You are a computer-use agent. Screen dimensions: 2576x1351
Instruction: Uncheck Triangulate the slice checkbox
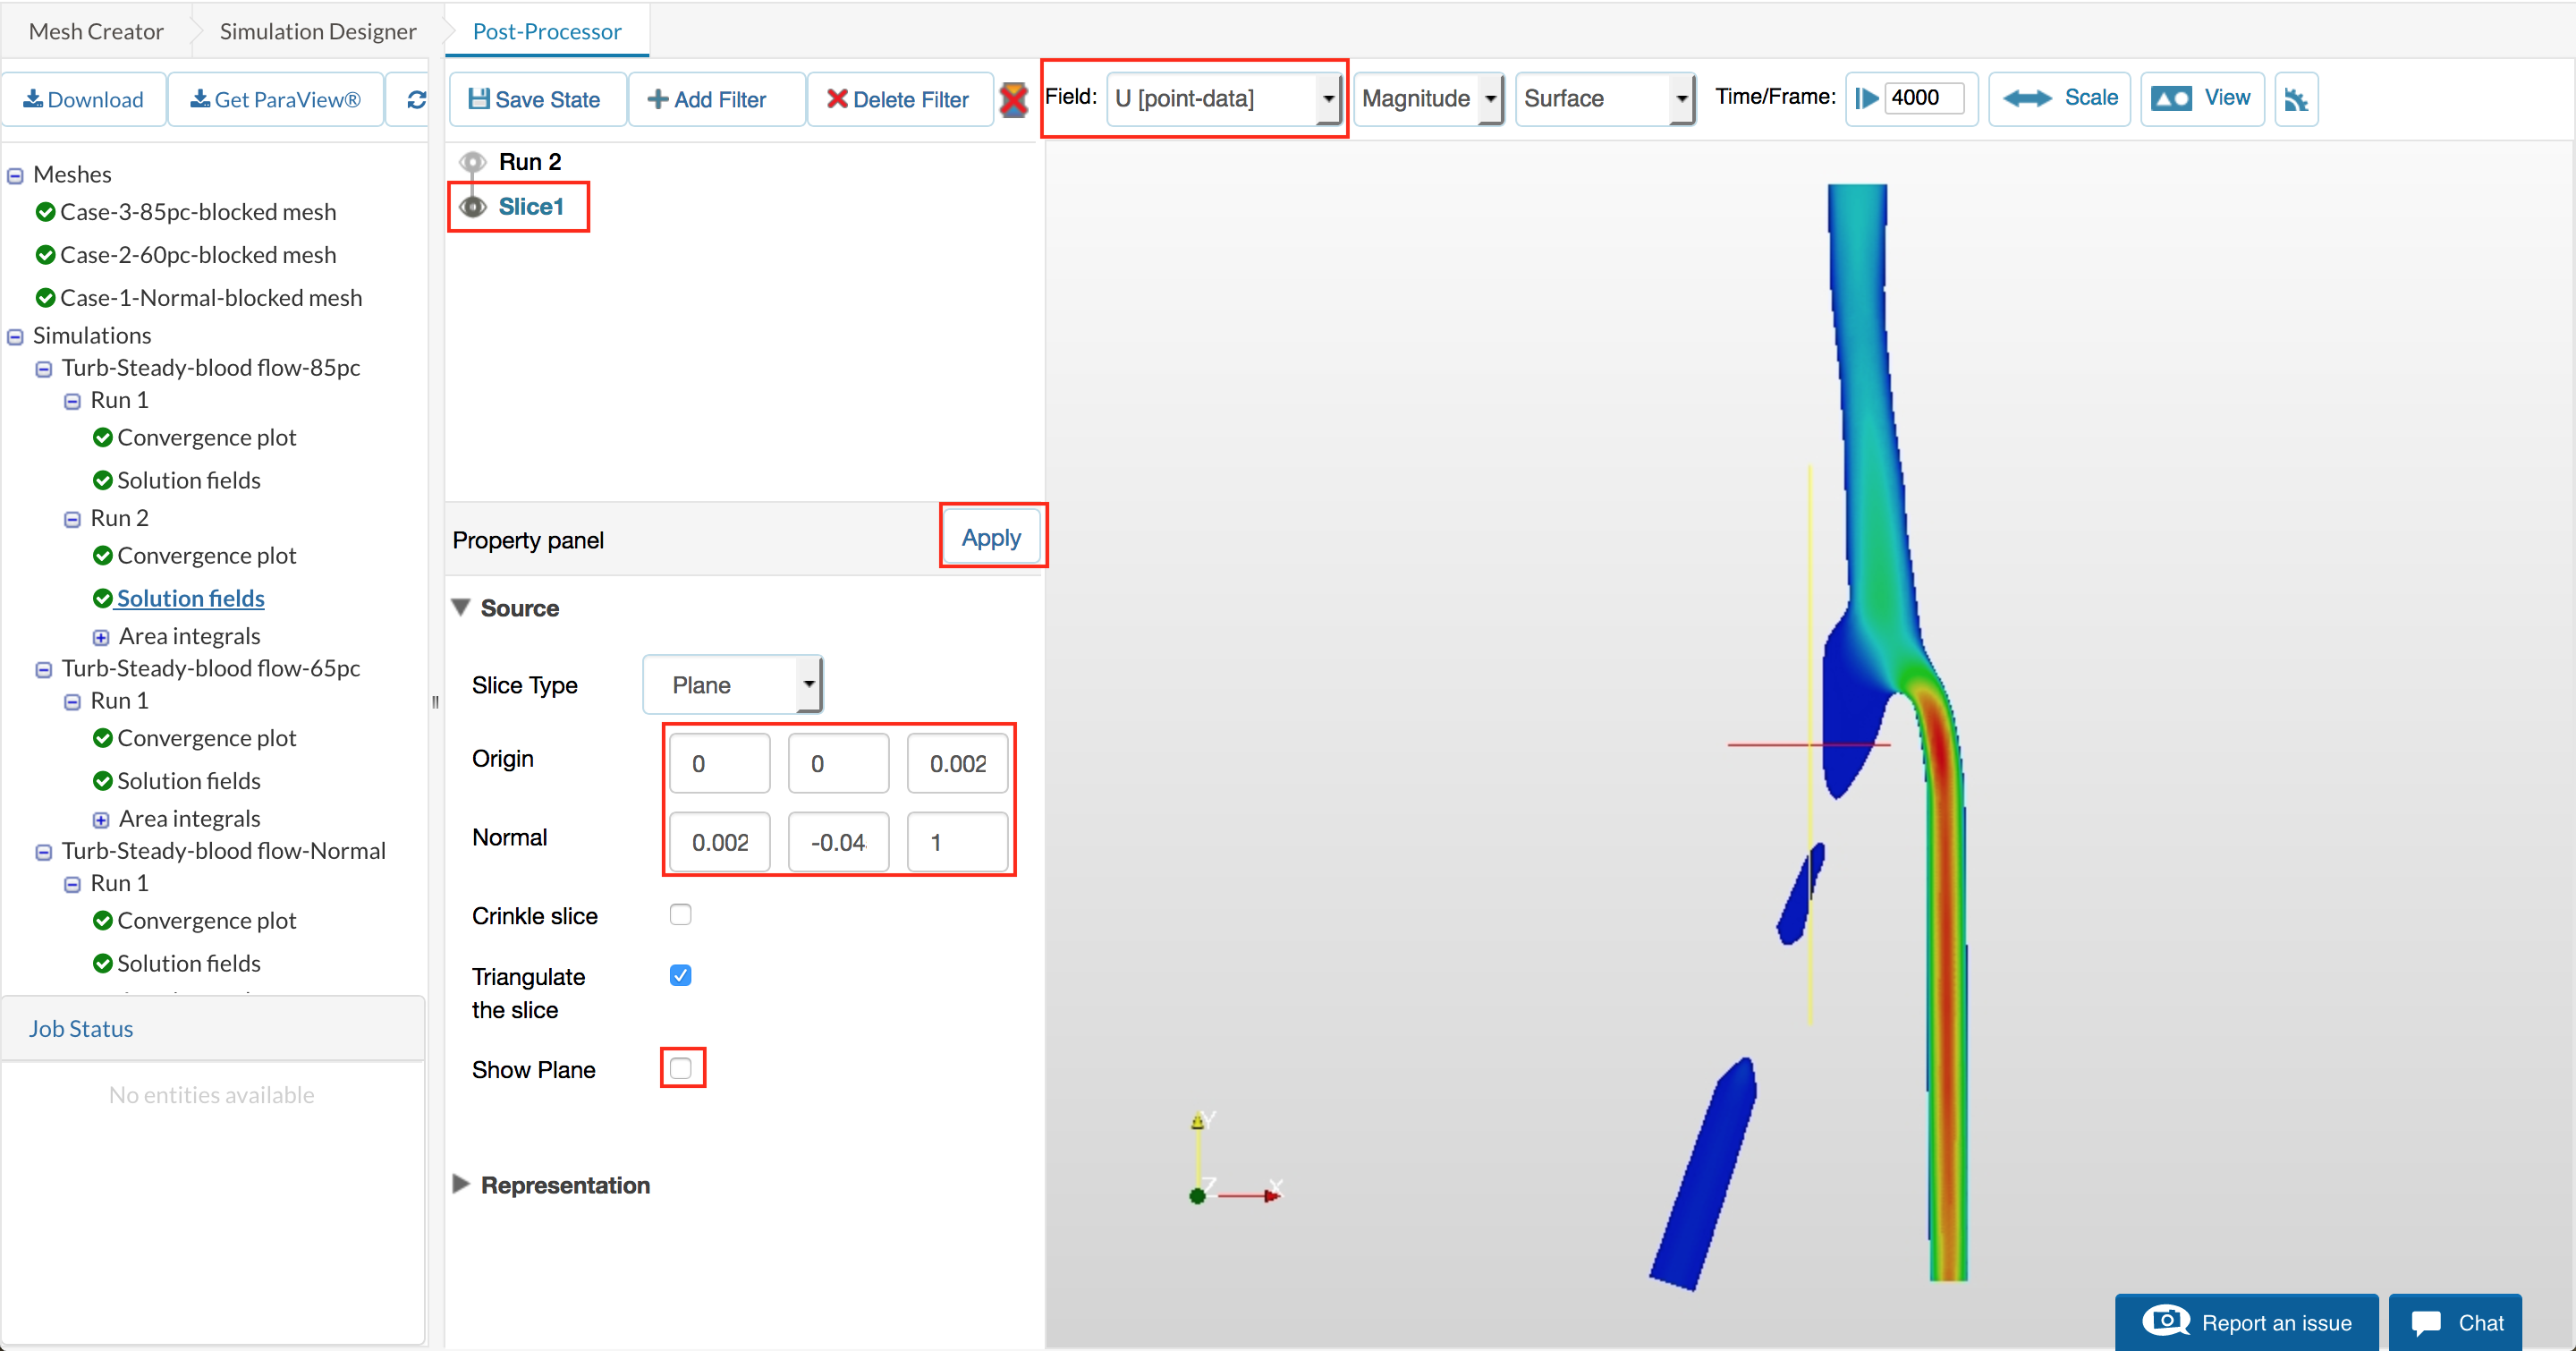click(680, 975)
